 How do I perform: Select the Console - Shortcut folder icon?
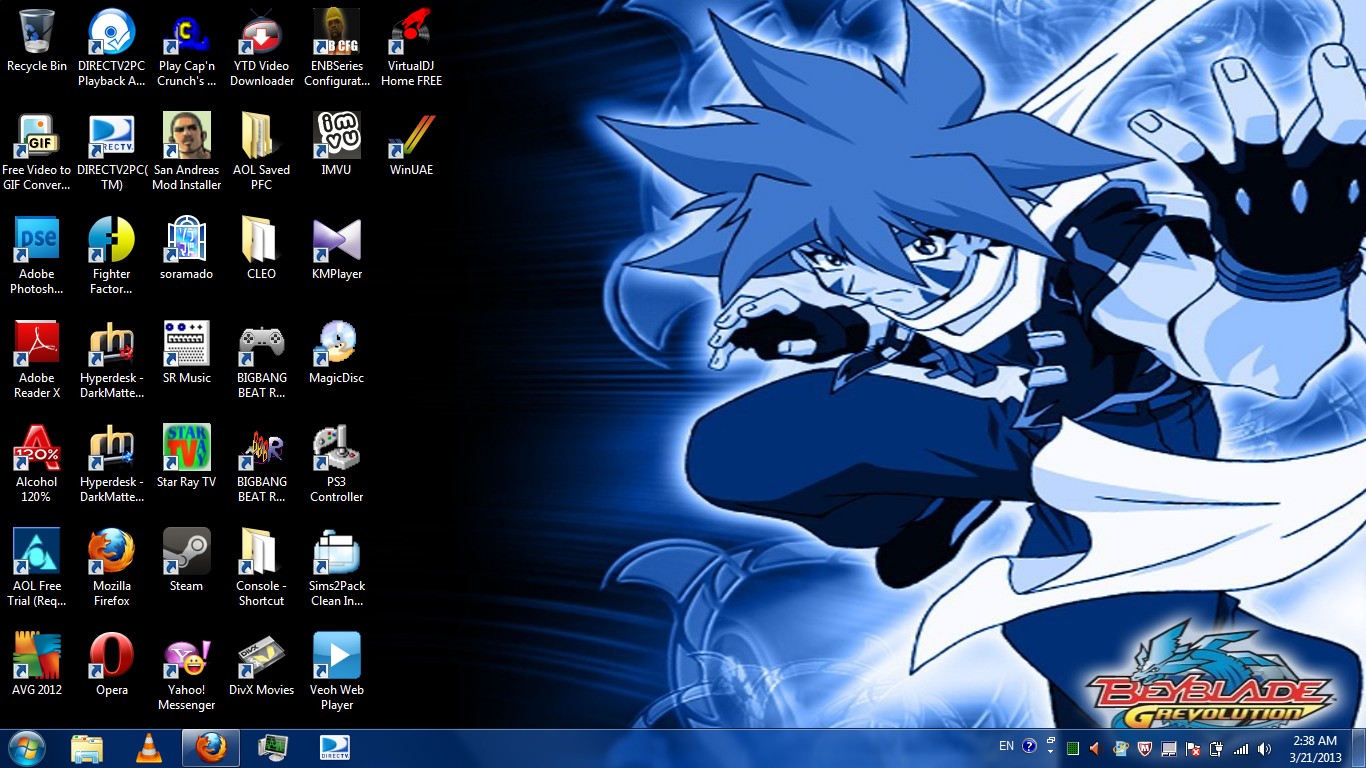click(x=262, y=568)
